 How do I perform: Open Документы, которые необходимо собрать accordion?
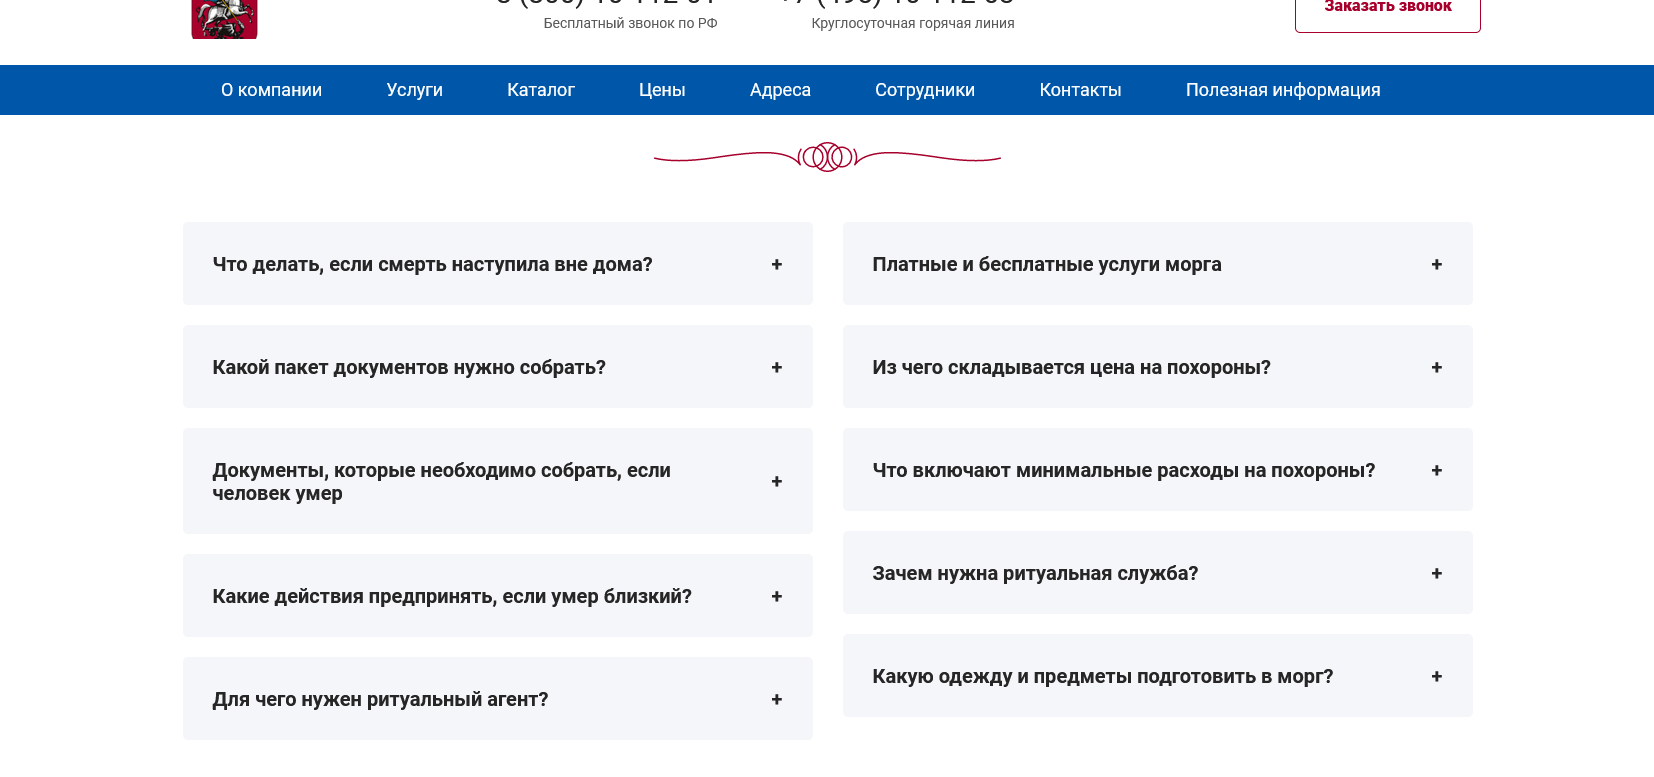click(498, 481)
